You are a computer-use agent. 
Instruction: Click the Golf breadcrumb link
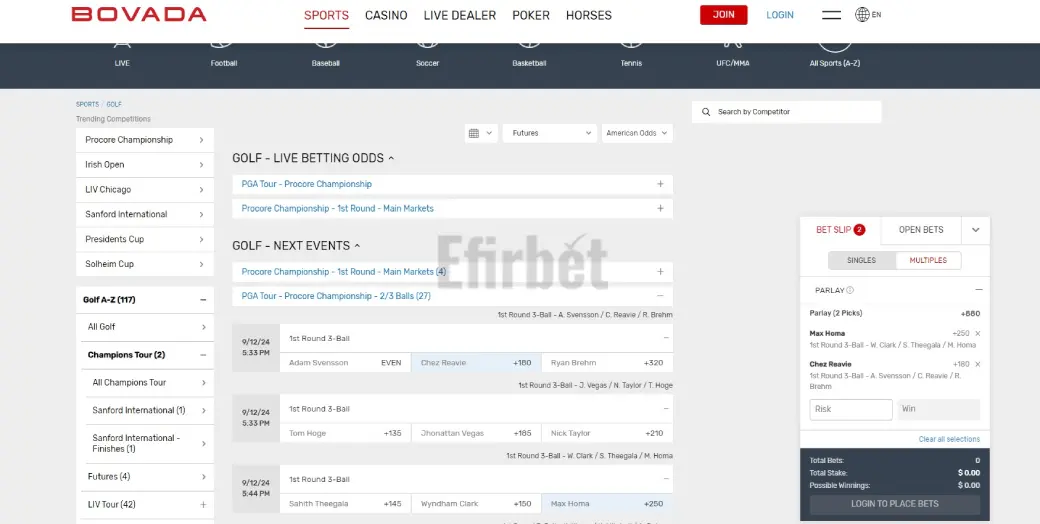[x=114, y=105]
